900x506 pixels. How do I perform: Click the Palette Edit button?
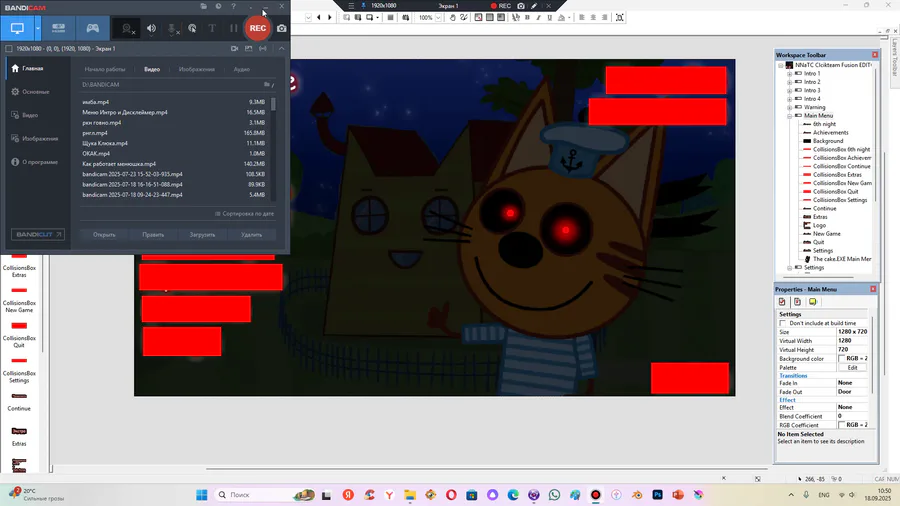point(852,368)
